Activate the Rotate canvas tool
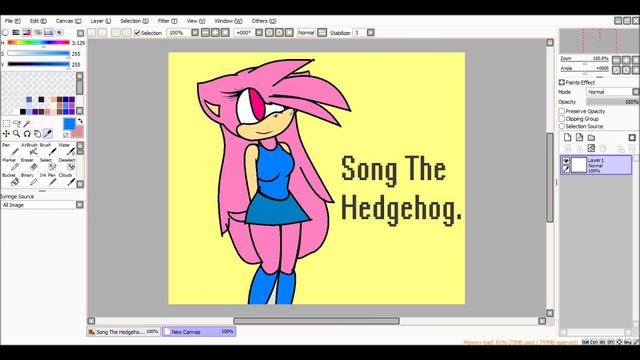This screenshot has width=640, height=360. tap(27, 133)
